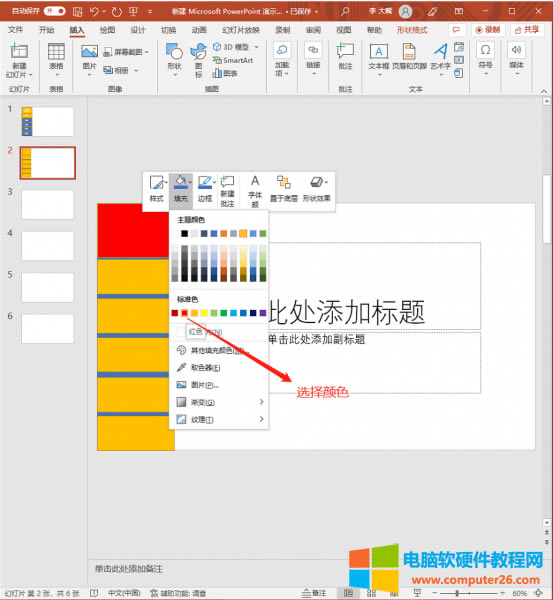Click the search magnifier in title bar
This screenshot has width=553, height=600.
click(345, 11)
